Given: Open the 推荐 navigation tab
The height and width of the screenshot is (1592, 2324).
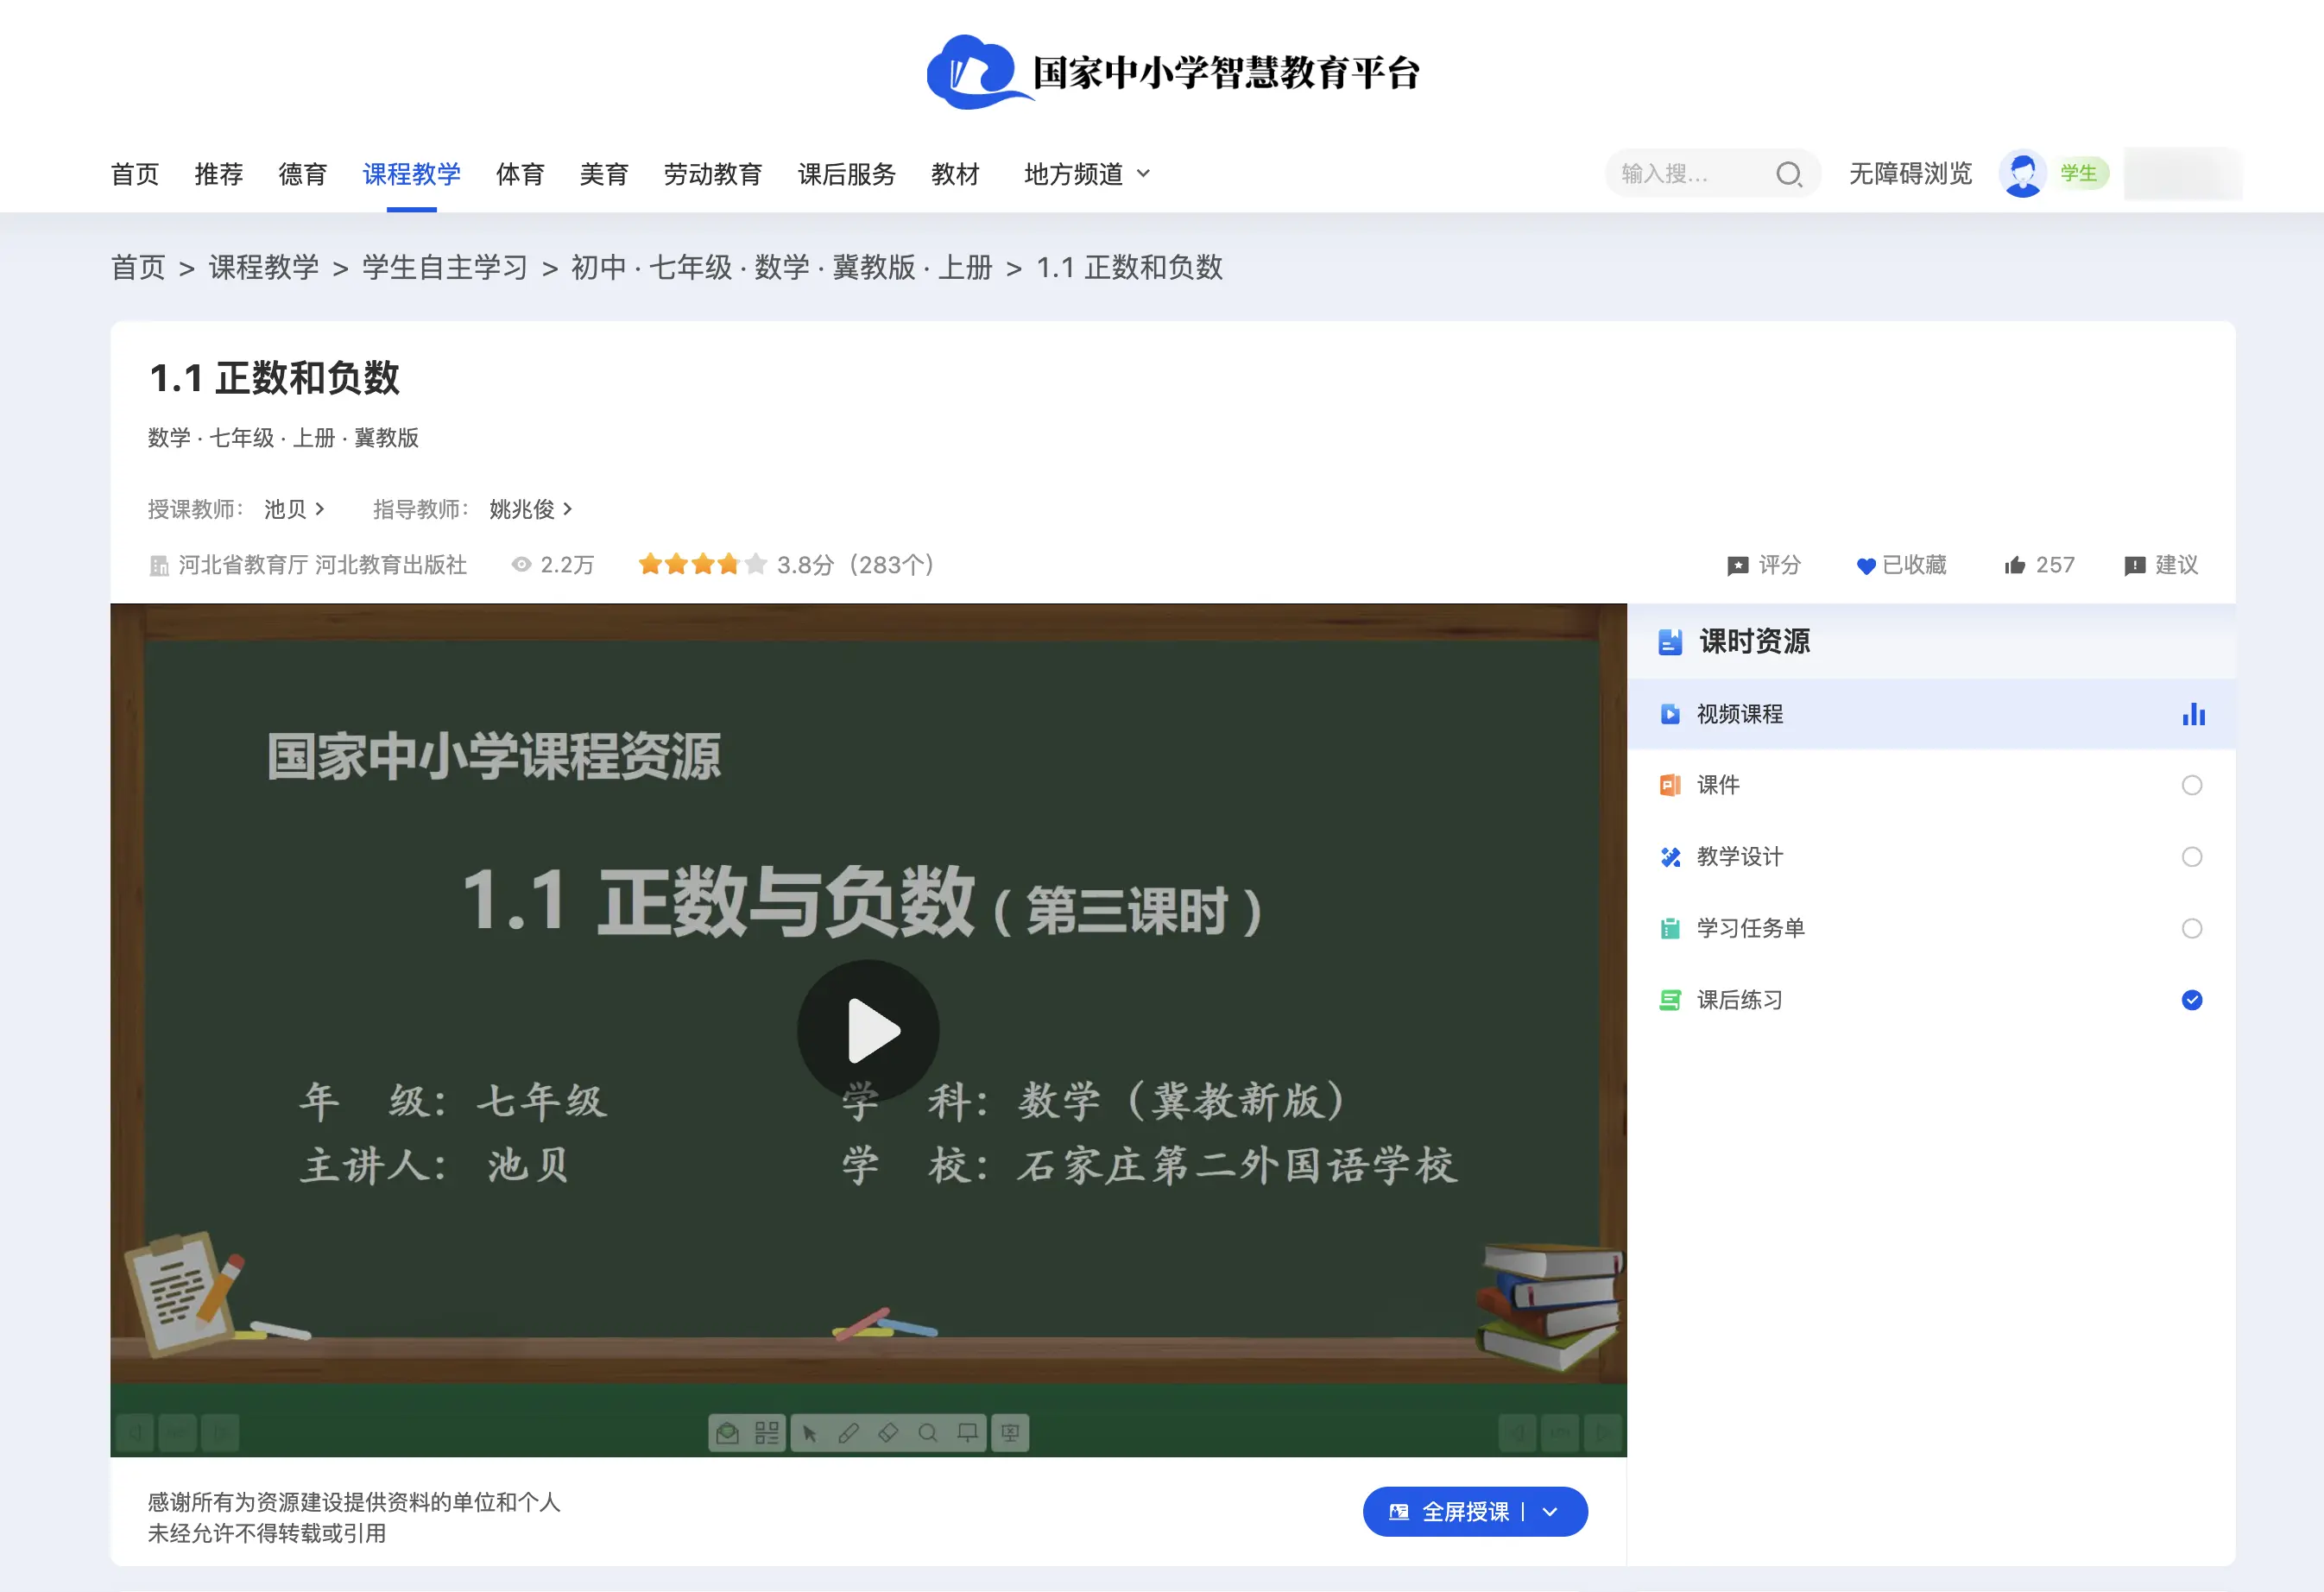Looking at the screenshot, I should tap(218, 174).
